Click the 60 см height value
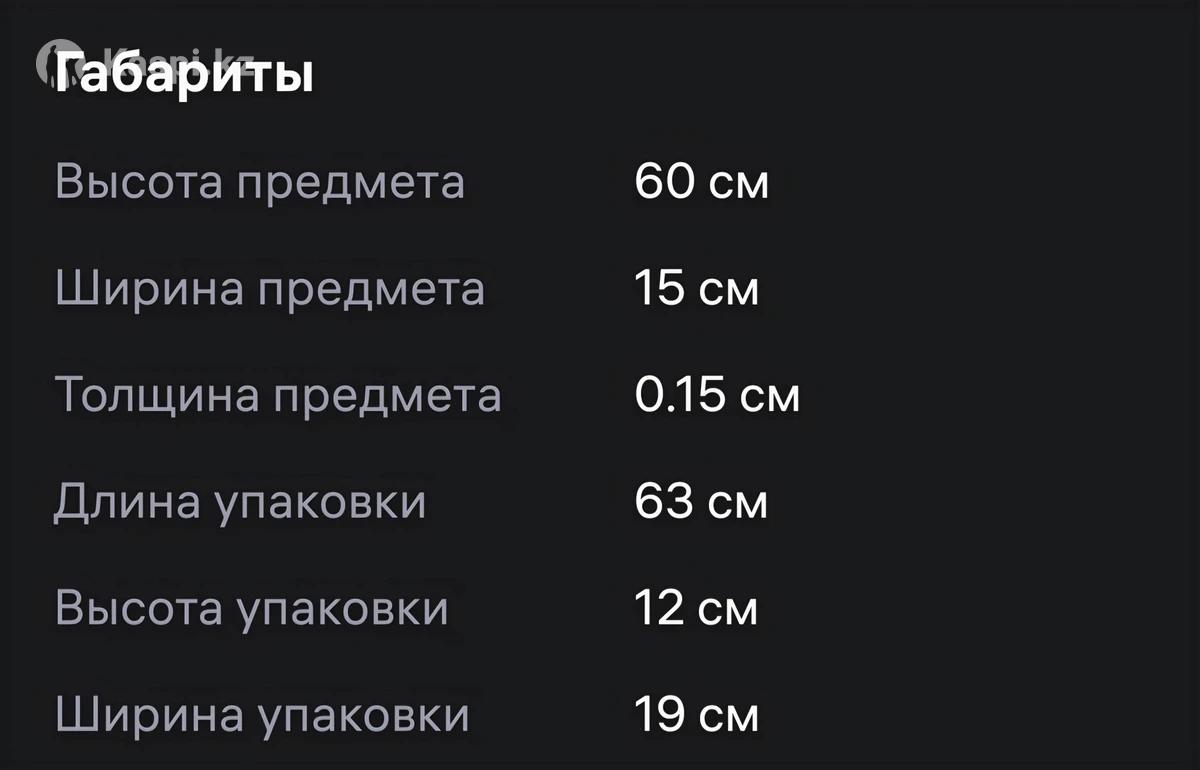This screenshot has height=770, width=1200. pyautogui.click(x=701, y=183)
